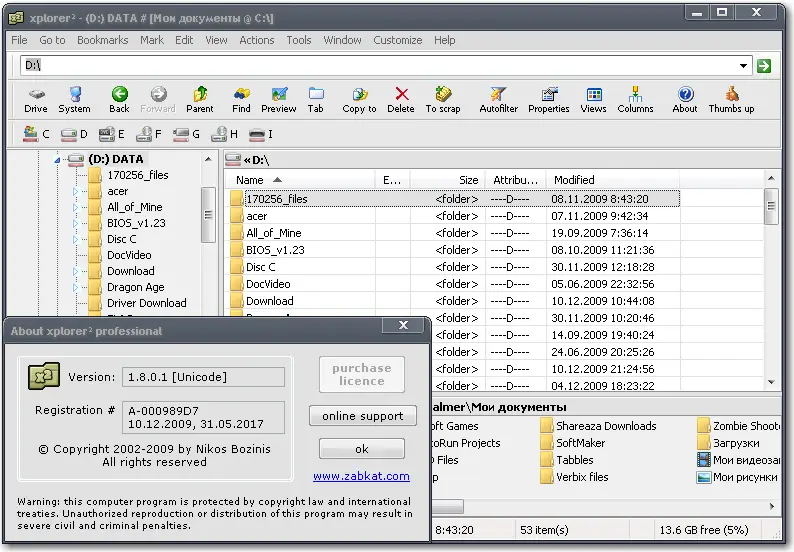794x552 pixels.
Task: Open the Mark menu
Action: tap(151, 40)
